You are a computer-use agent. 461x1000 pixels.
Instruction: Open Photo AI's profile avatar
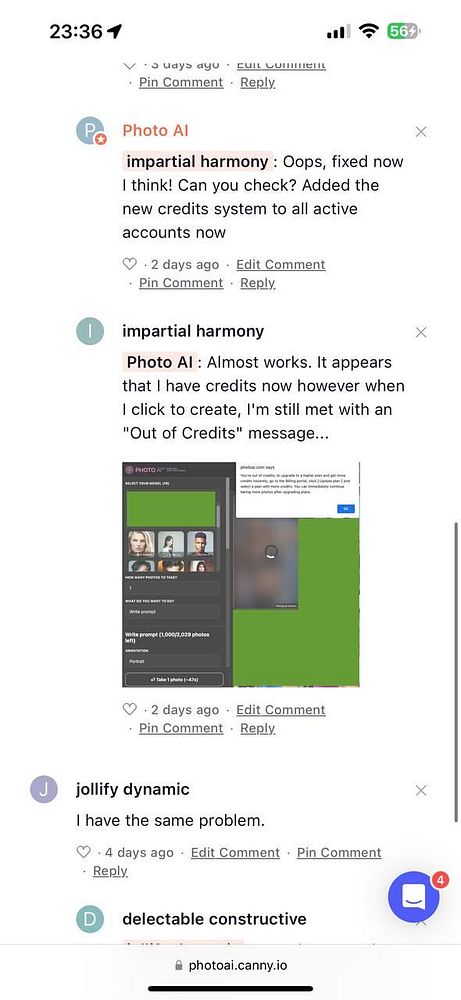[90, 131]
